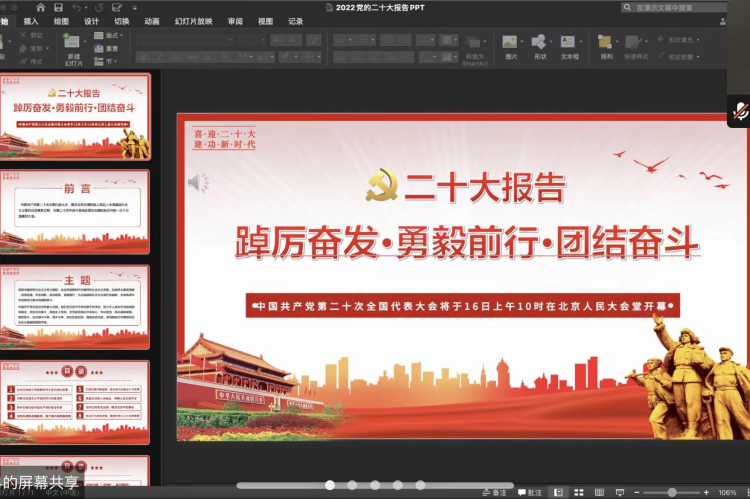Open the 节 (Section) dropdown
This screenshot has height=499, width=750.
click(105, 61)
